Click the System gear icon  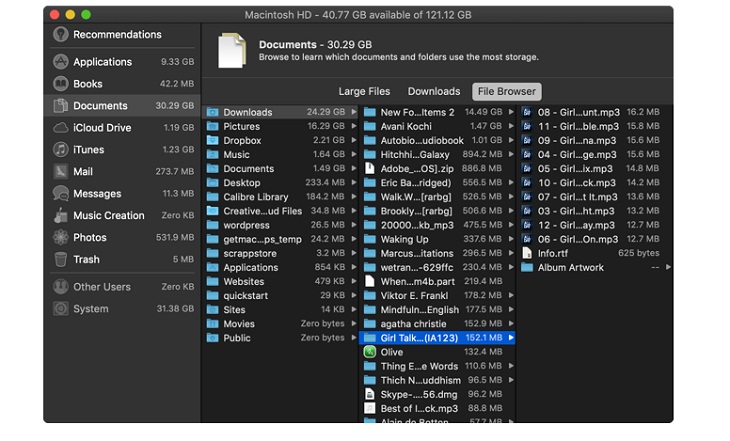coord(61,309)
